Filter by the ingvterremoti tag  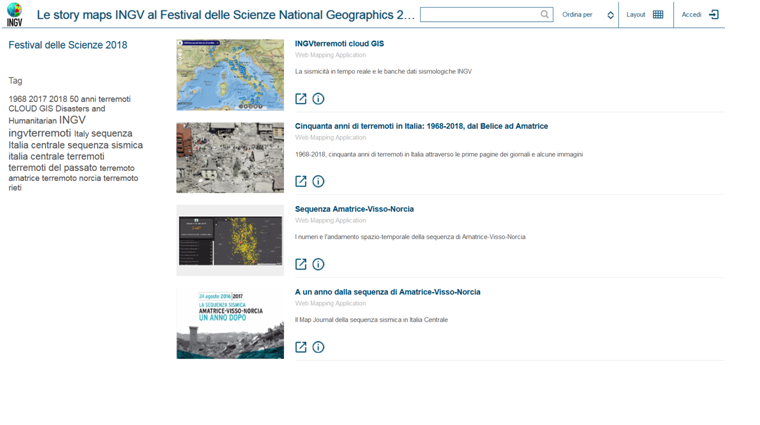point(40,133)
